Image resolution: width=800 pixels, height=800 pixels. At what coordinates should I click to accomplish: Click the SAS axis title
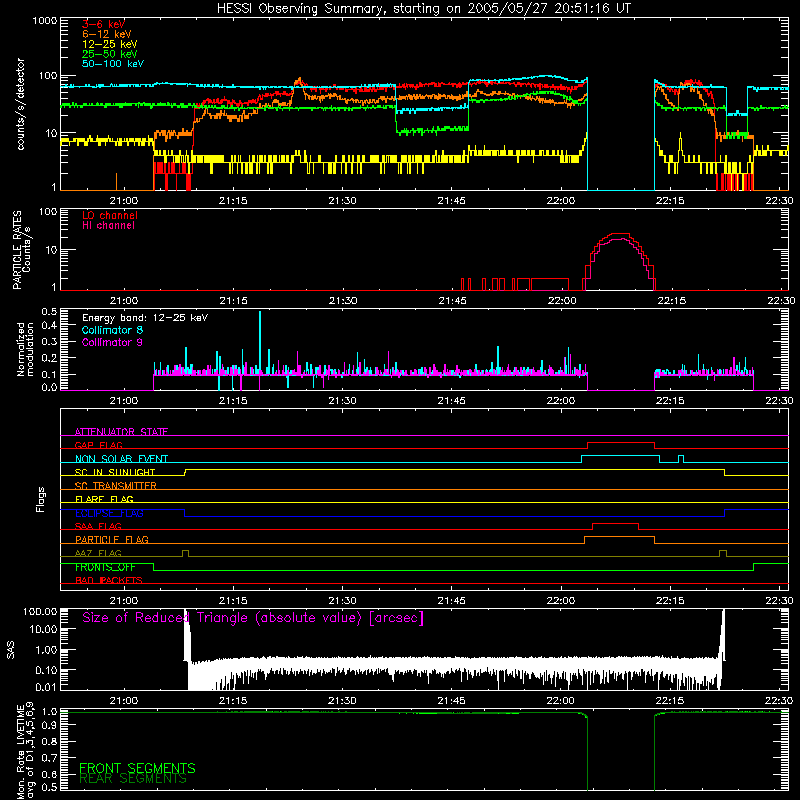10,649
